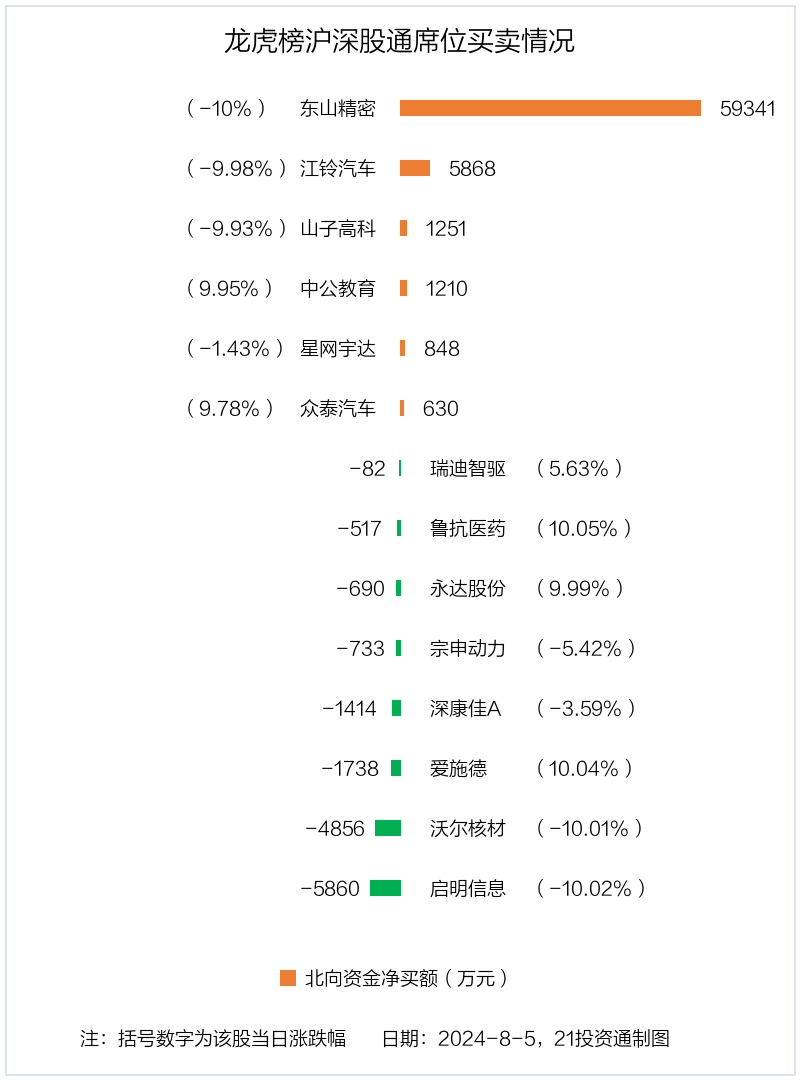
Task: Click the 沃尔核材 green bar
Action: 388,828
